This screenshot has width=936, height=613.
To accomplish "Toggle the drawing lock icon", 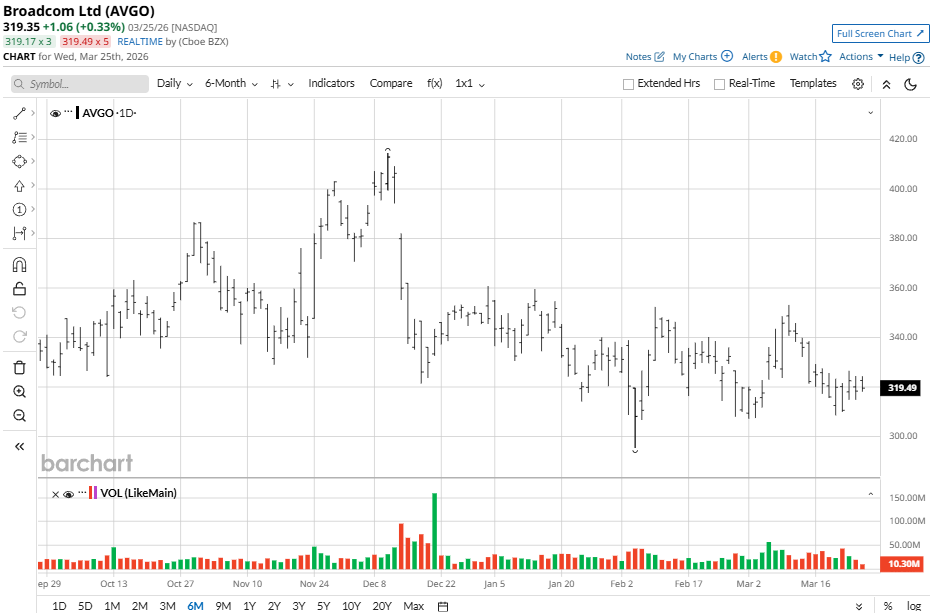I will coord(19,289).
